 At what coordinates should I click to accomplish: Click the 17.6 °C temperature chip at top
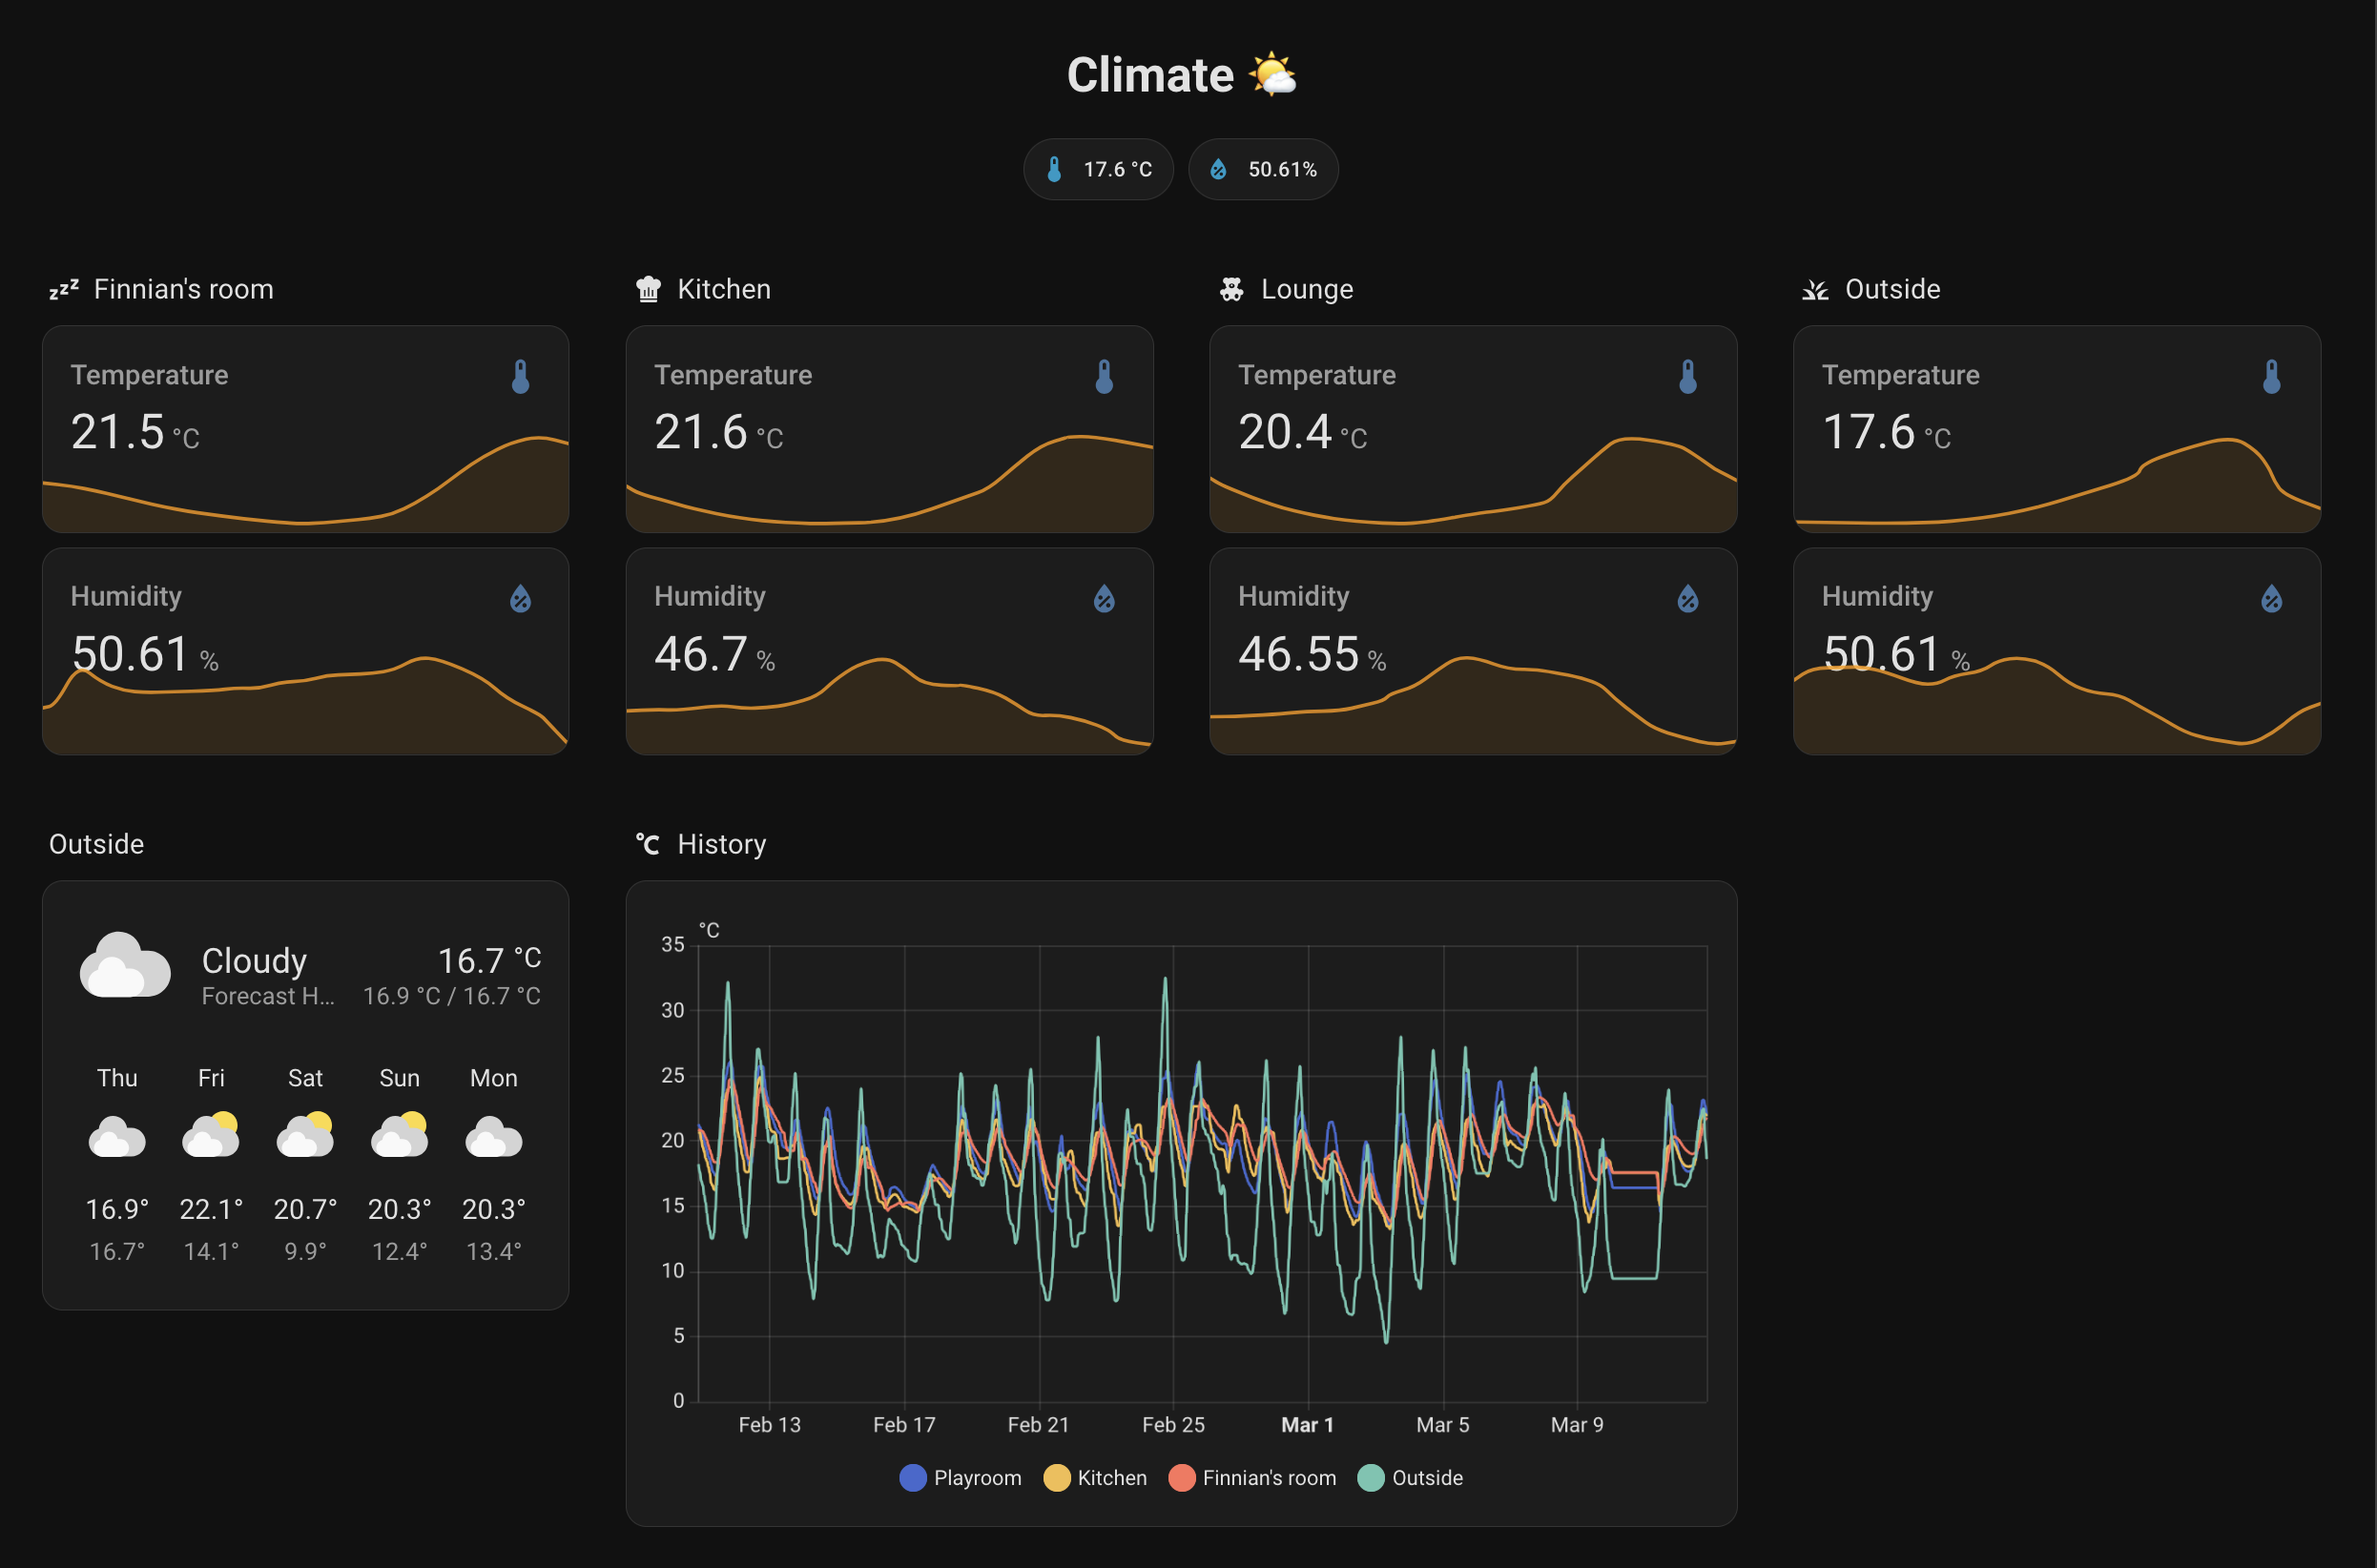(1098, 169)
